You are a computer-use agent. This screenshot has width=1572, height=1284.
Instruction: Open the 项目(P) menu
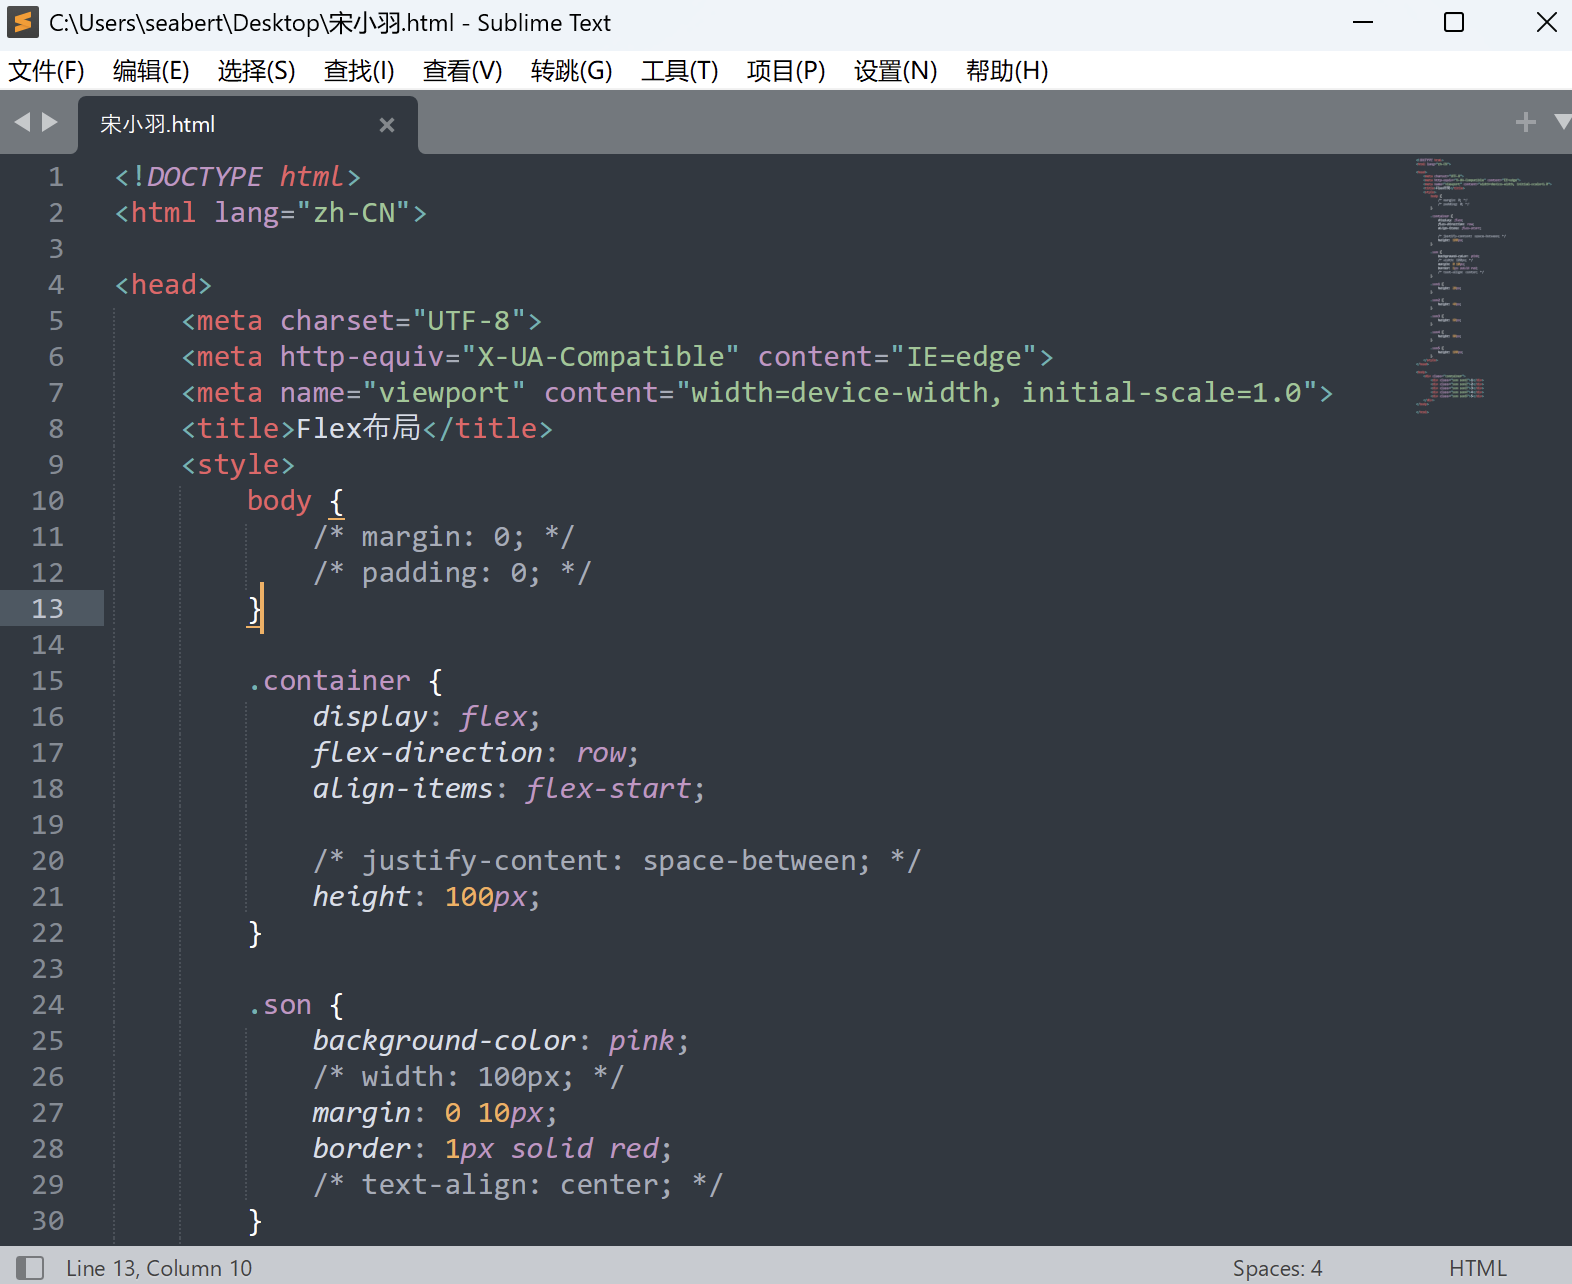click(786, 71)
